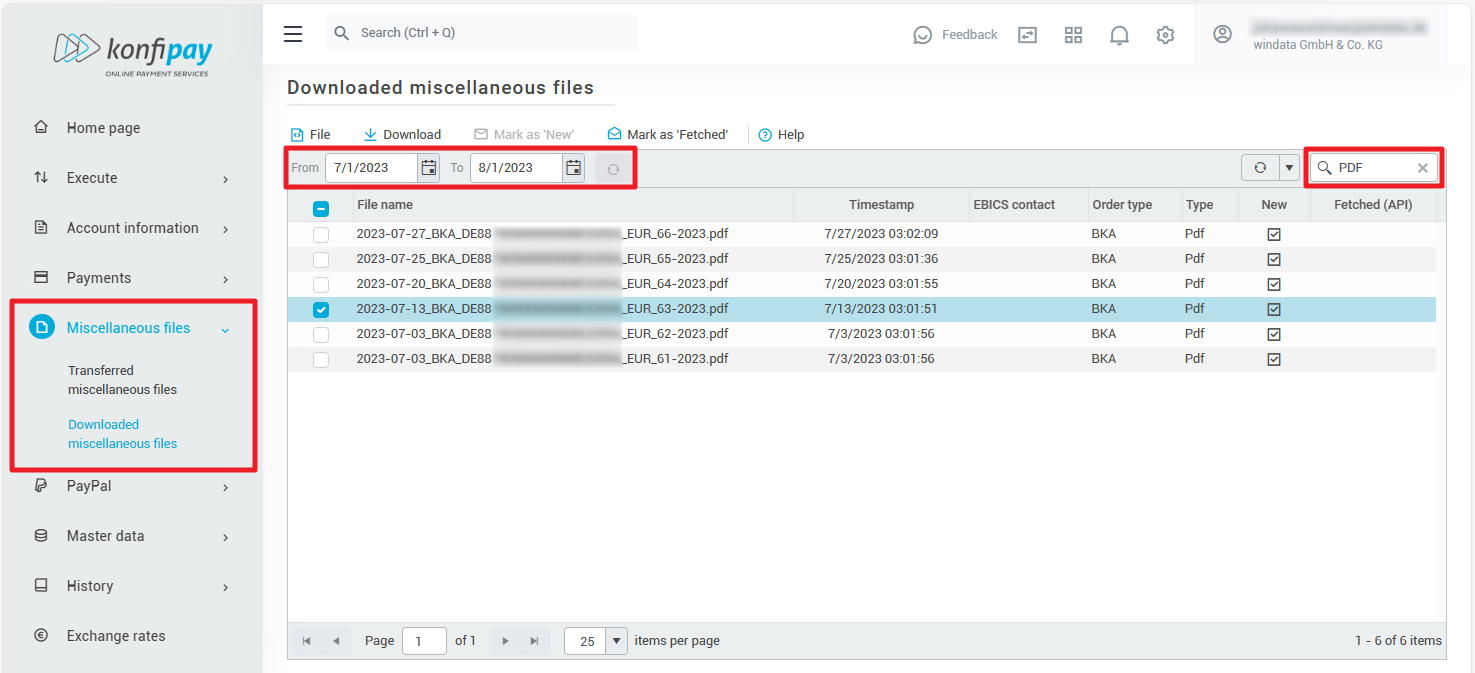
Task: Tick the checkbox for EUR_66-2023.pdf
Action: [x=321, y=234]
